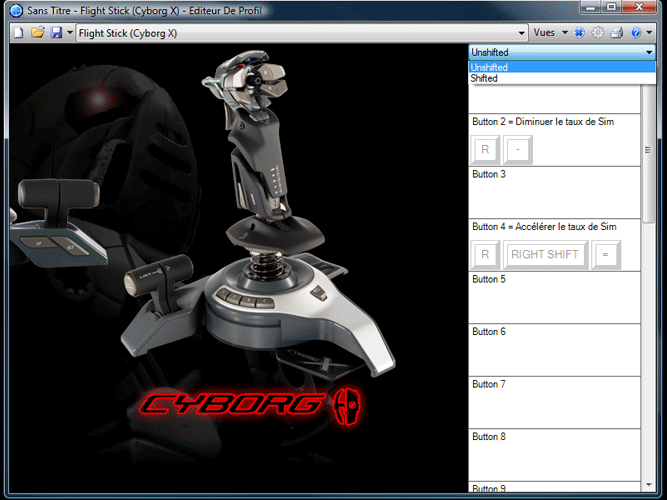This screenshot has height=500, width=667.
Task: Select Unshifted in the mode list
Action: [x=562, y=67]
